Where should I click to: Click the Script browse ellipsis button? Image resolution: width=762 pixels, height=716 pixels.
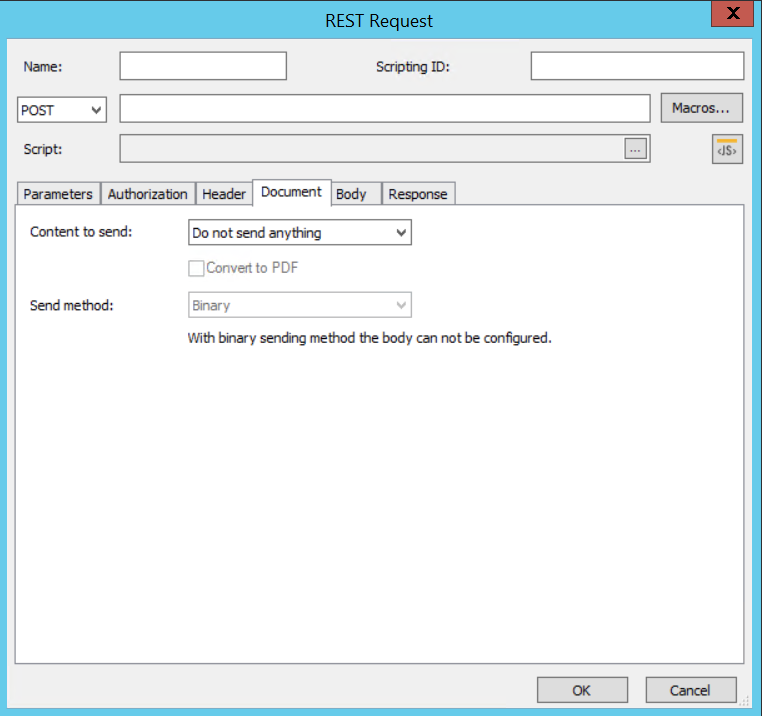635,149
